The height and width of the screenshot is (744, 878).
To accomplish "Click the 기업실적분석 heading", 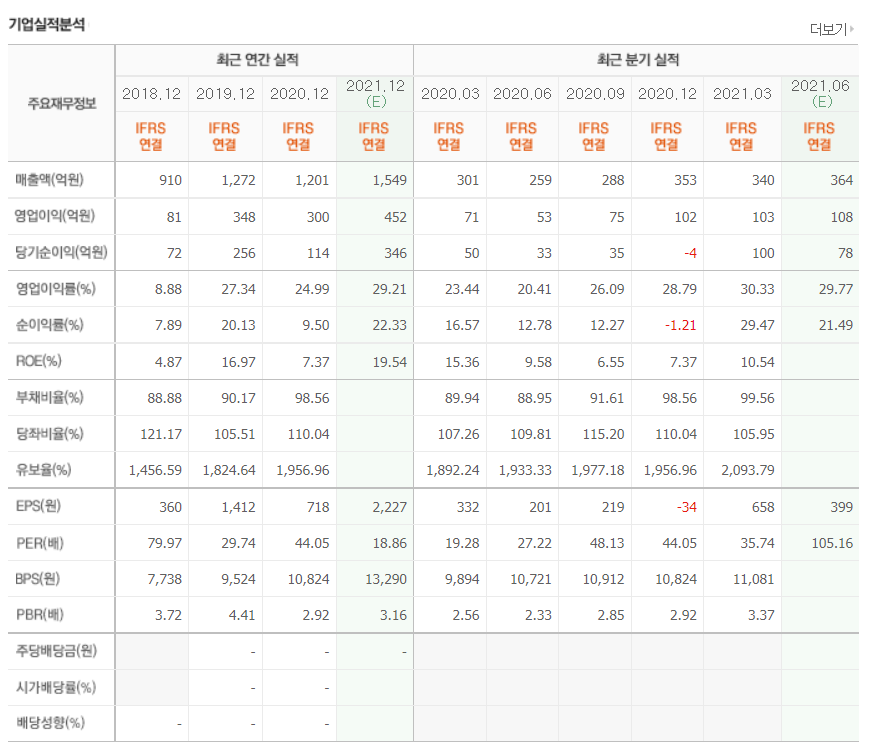I will point(46,24).
